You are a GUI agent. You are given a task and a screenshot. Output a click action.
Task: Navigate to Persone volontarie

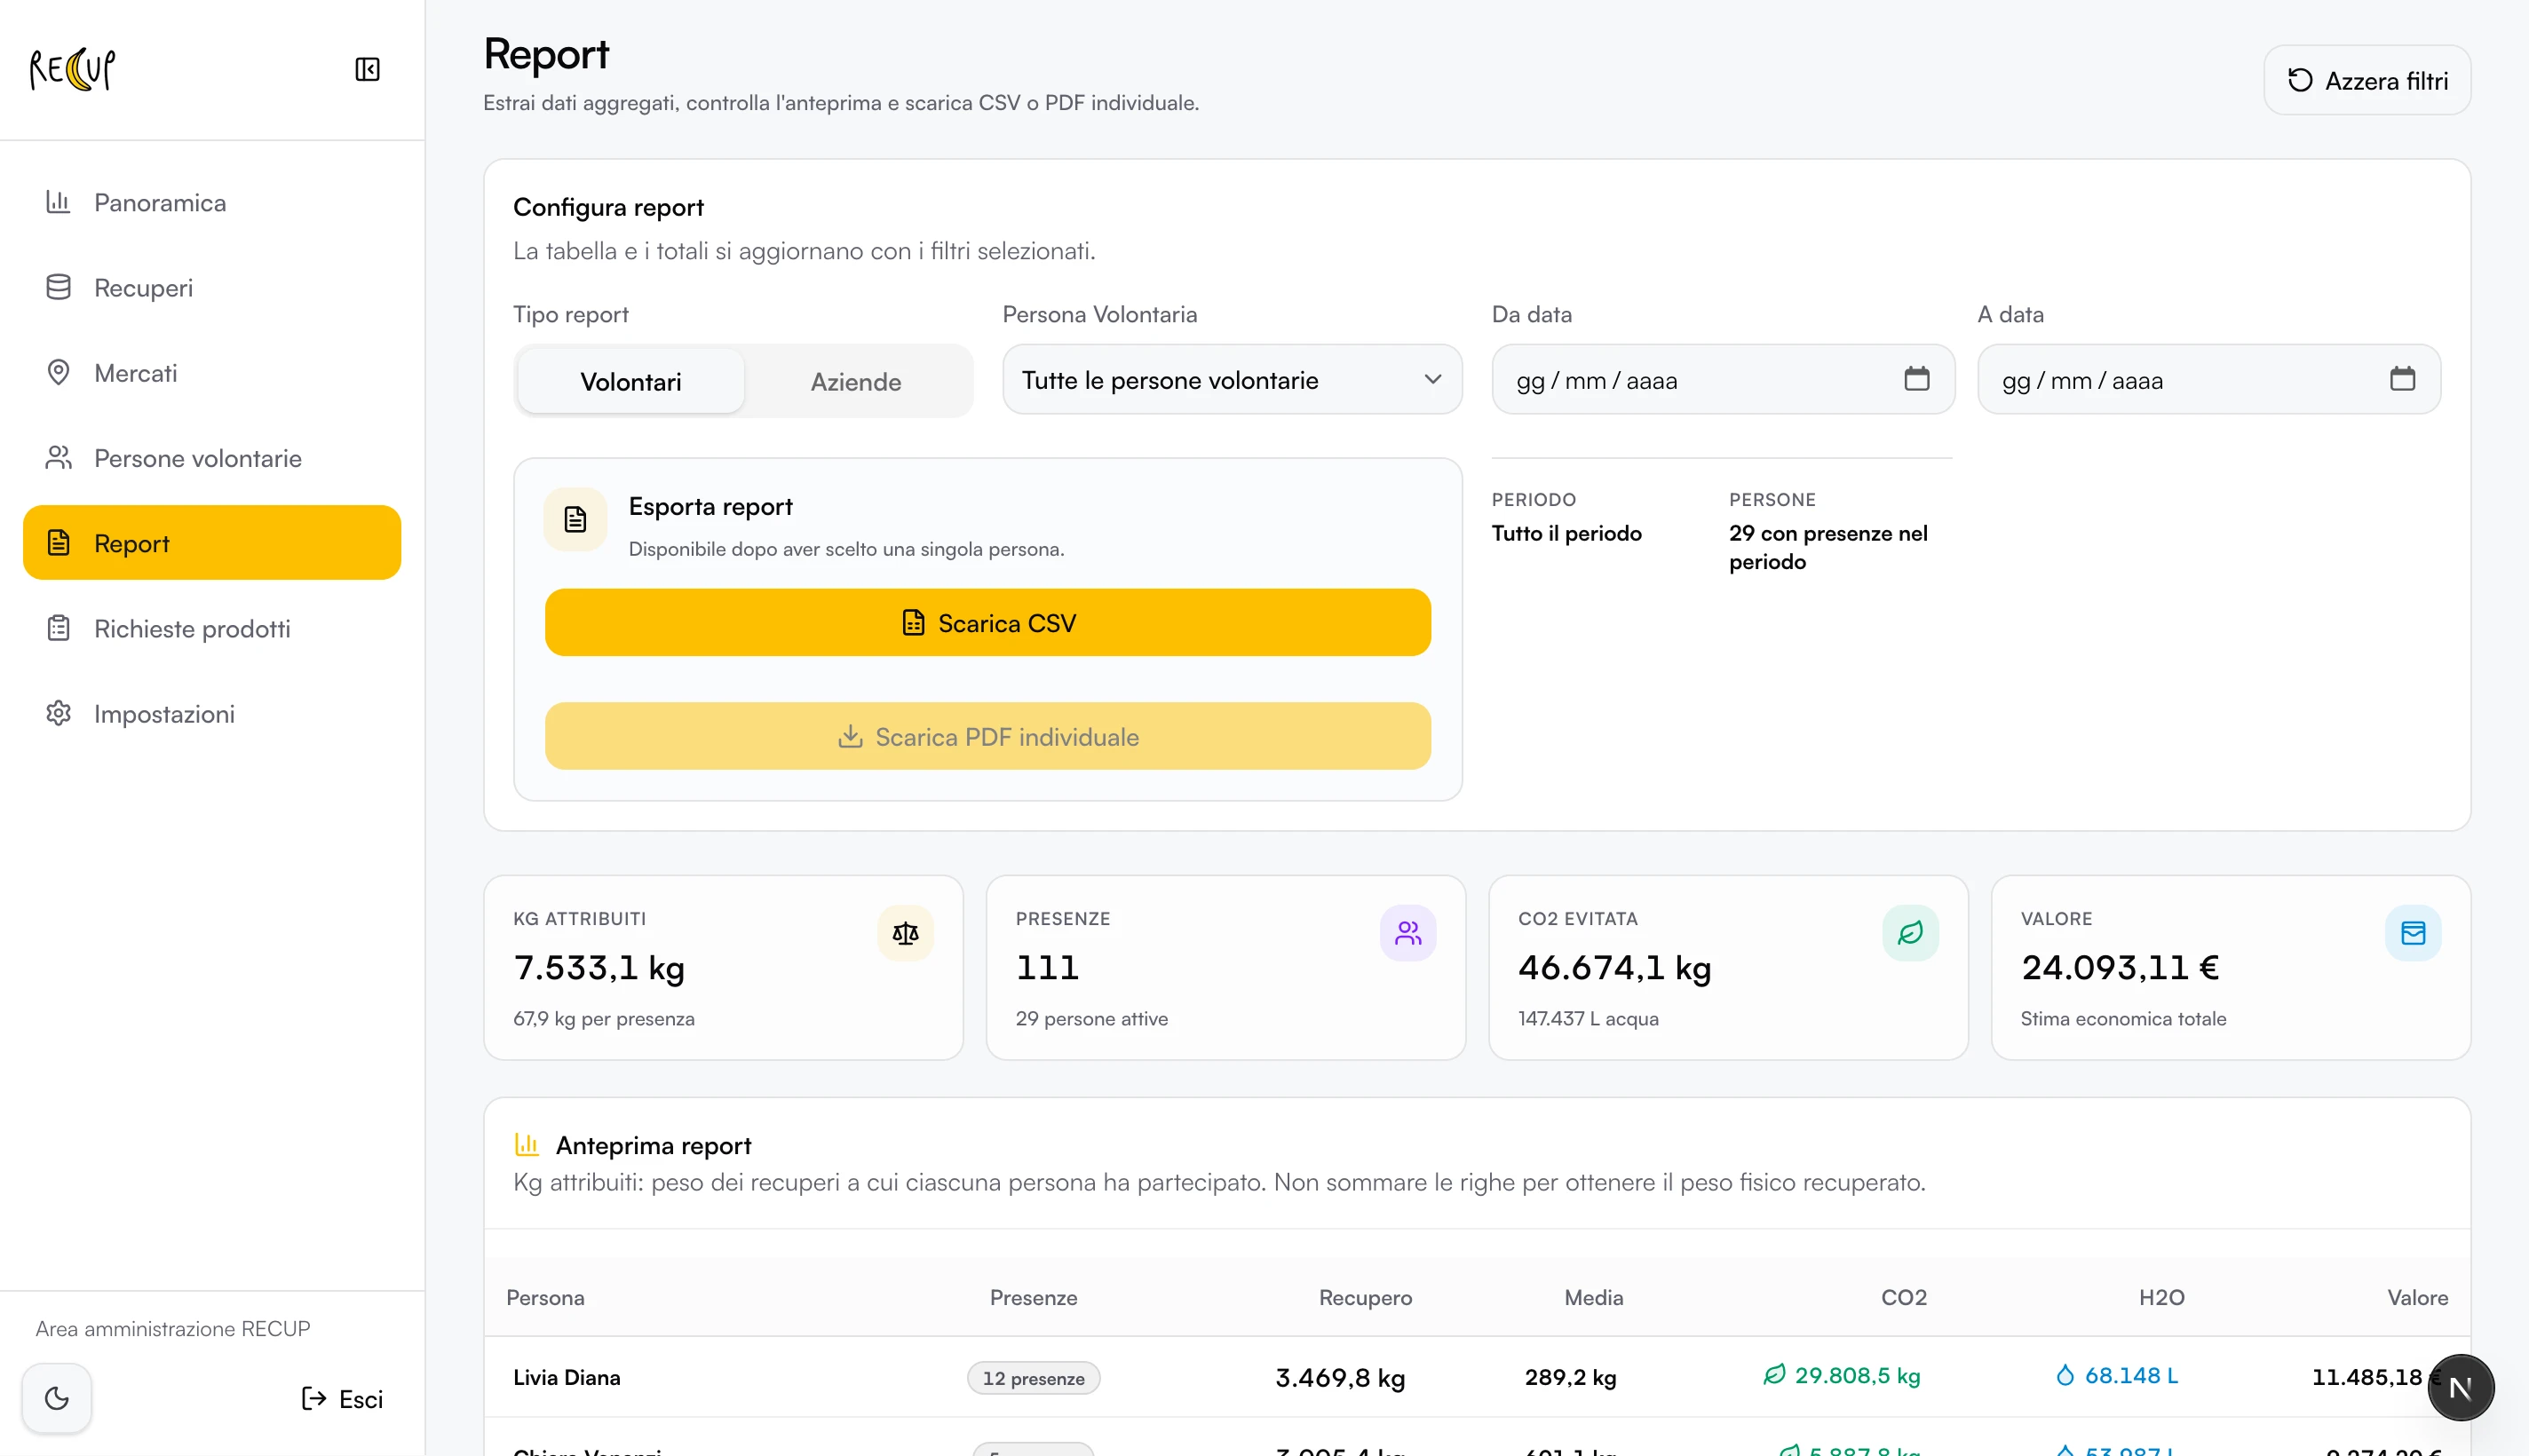pyautogui.click(x=212, y=458)
